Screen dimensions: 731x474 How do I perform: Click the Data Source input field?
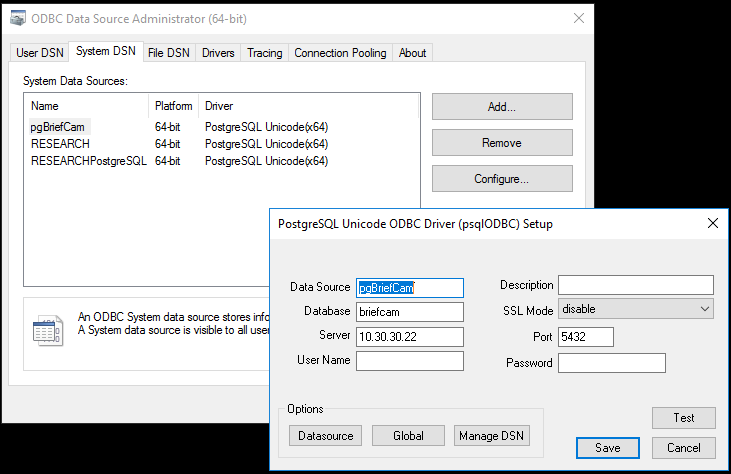click(x=410, y=288)
